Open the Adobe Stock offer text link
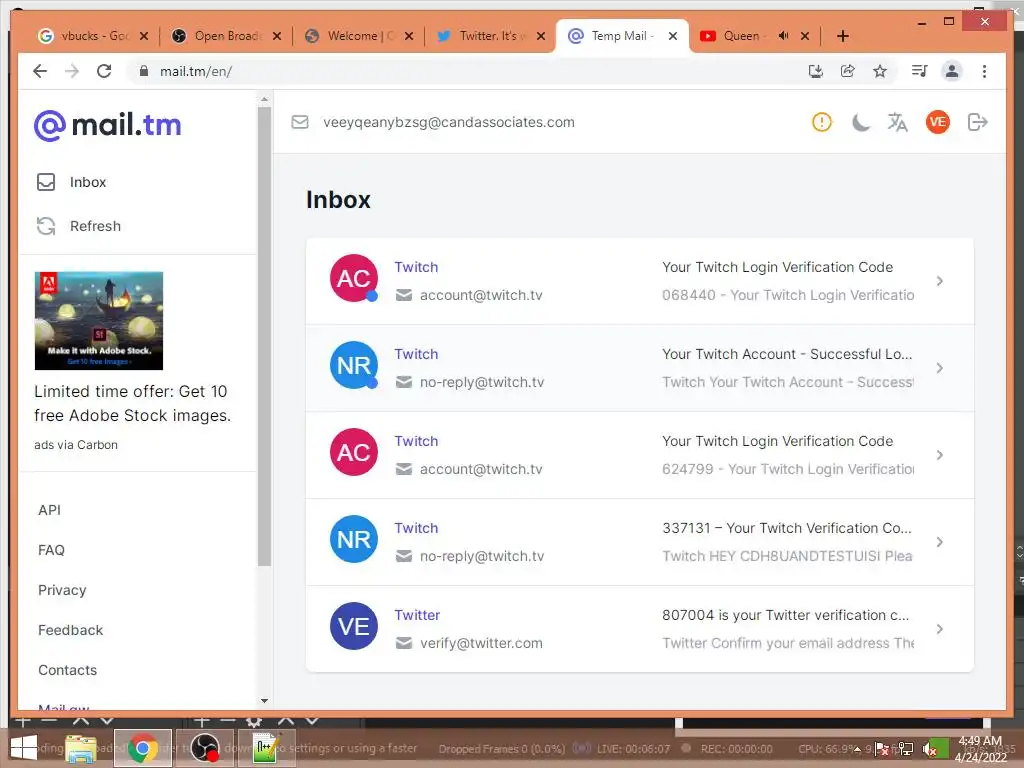 coord(133,404)
